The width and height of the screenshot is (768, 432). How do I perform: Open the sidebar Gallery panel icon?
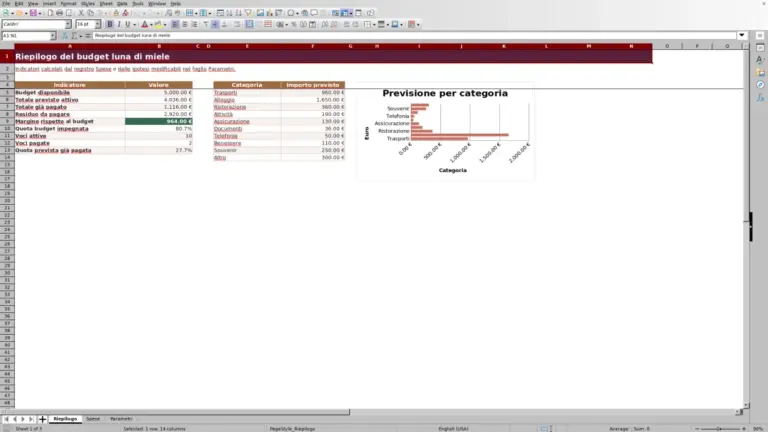click(x=760, y=72)
